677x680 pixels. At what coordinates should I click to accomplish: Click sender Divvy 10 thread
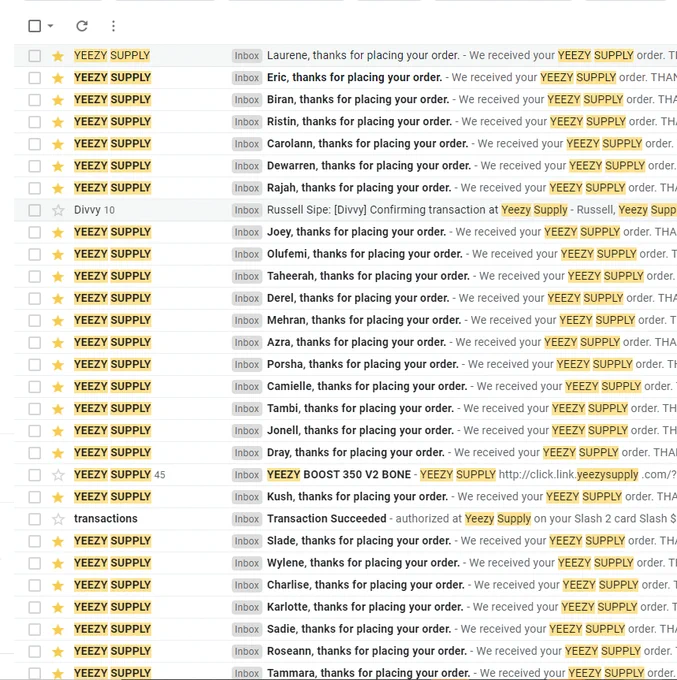coord(94,210)
